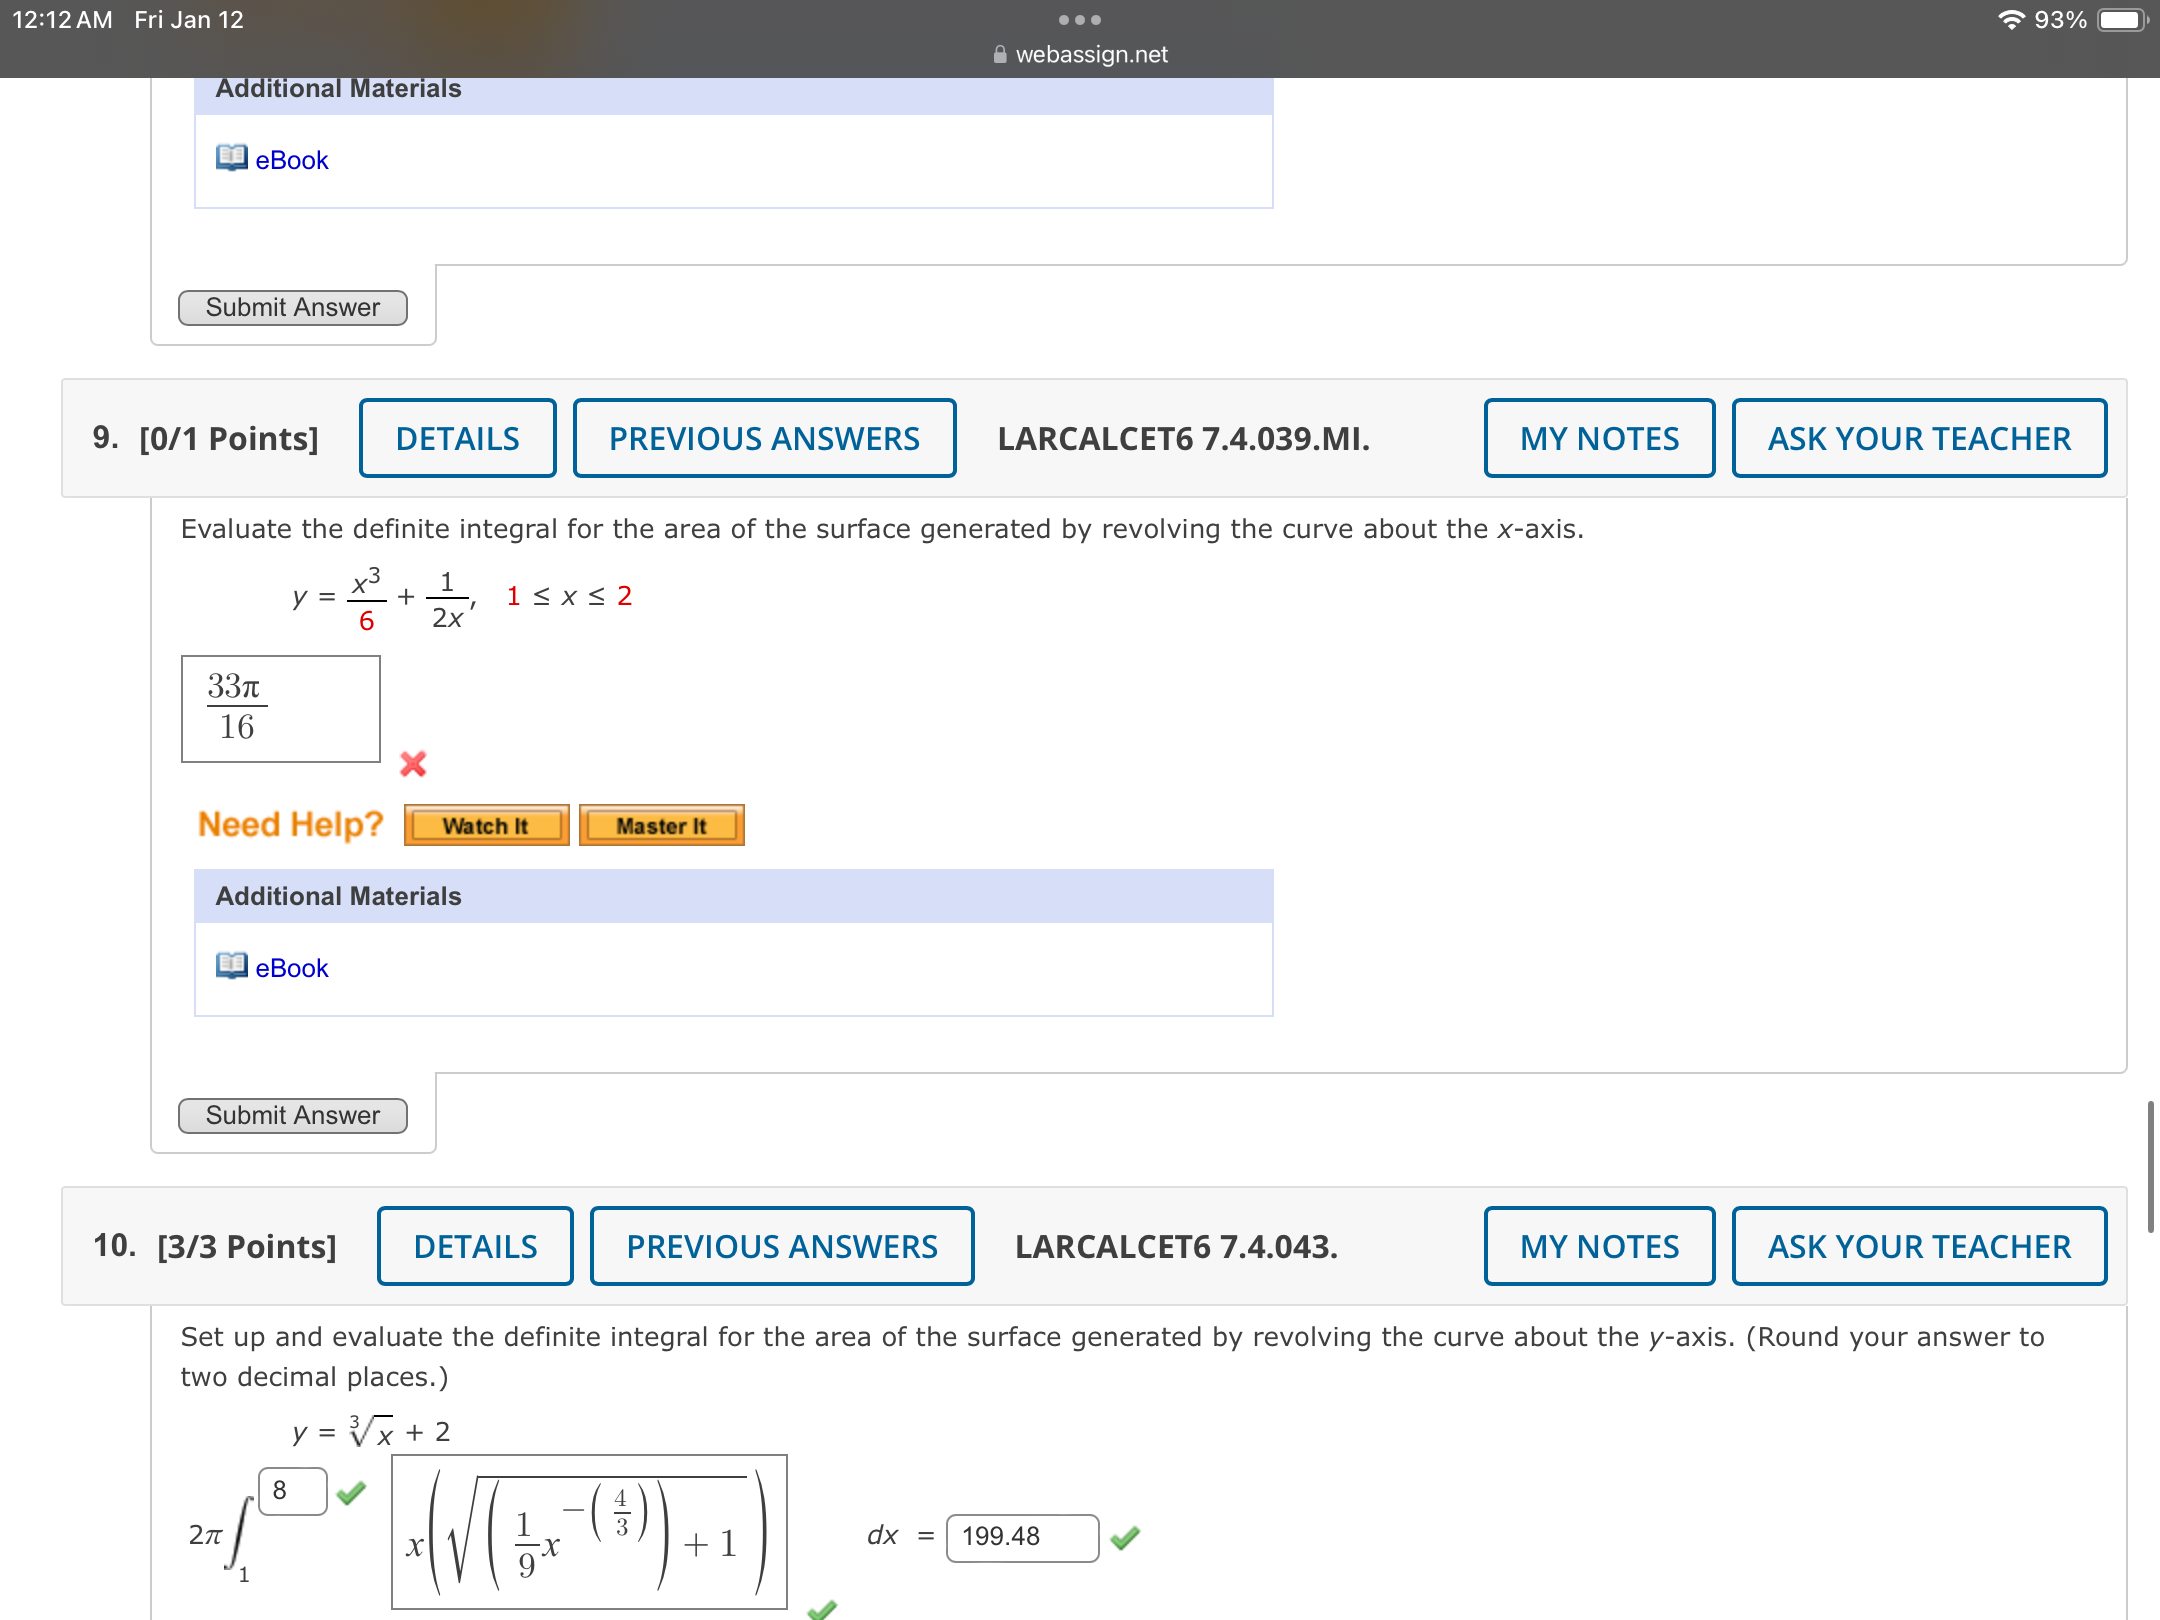2160x1620 pixels.
Task: Click the Master It help button
Action: (661, 826)
